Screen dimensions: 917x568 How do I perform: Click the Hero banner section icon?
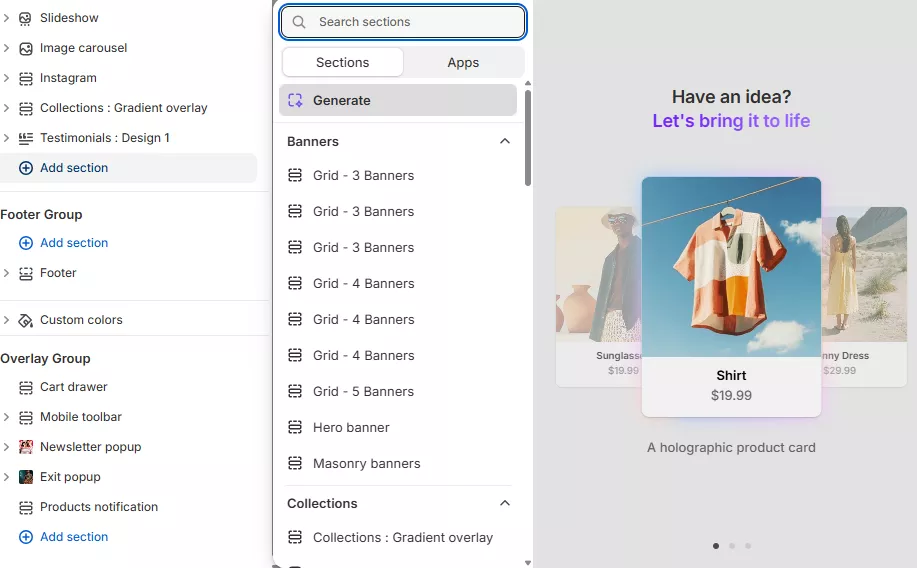(295, 427)
